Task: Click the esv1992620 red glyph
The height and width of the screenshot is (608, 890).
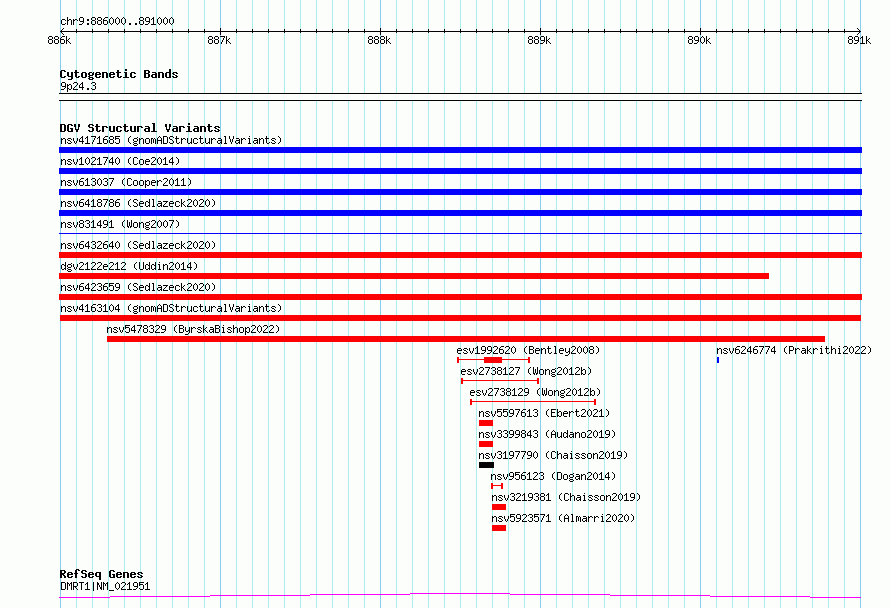Action: pyautogui.click(x=493, y=360)
